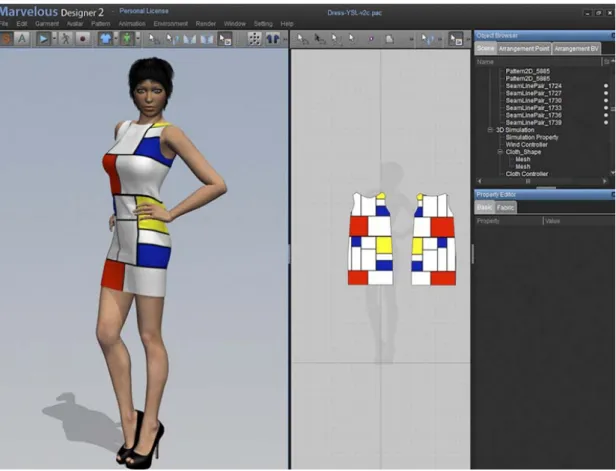Toggle visibility dot for SeamLinePair_1736

[606, 115]
